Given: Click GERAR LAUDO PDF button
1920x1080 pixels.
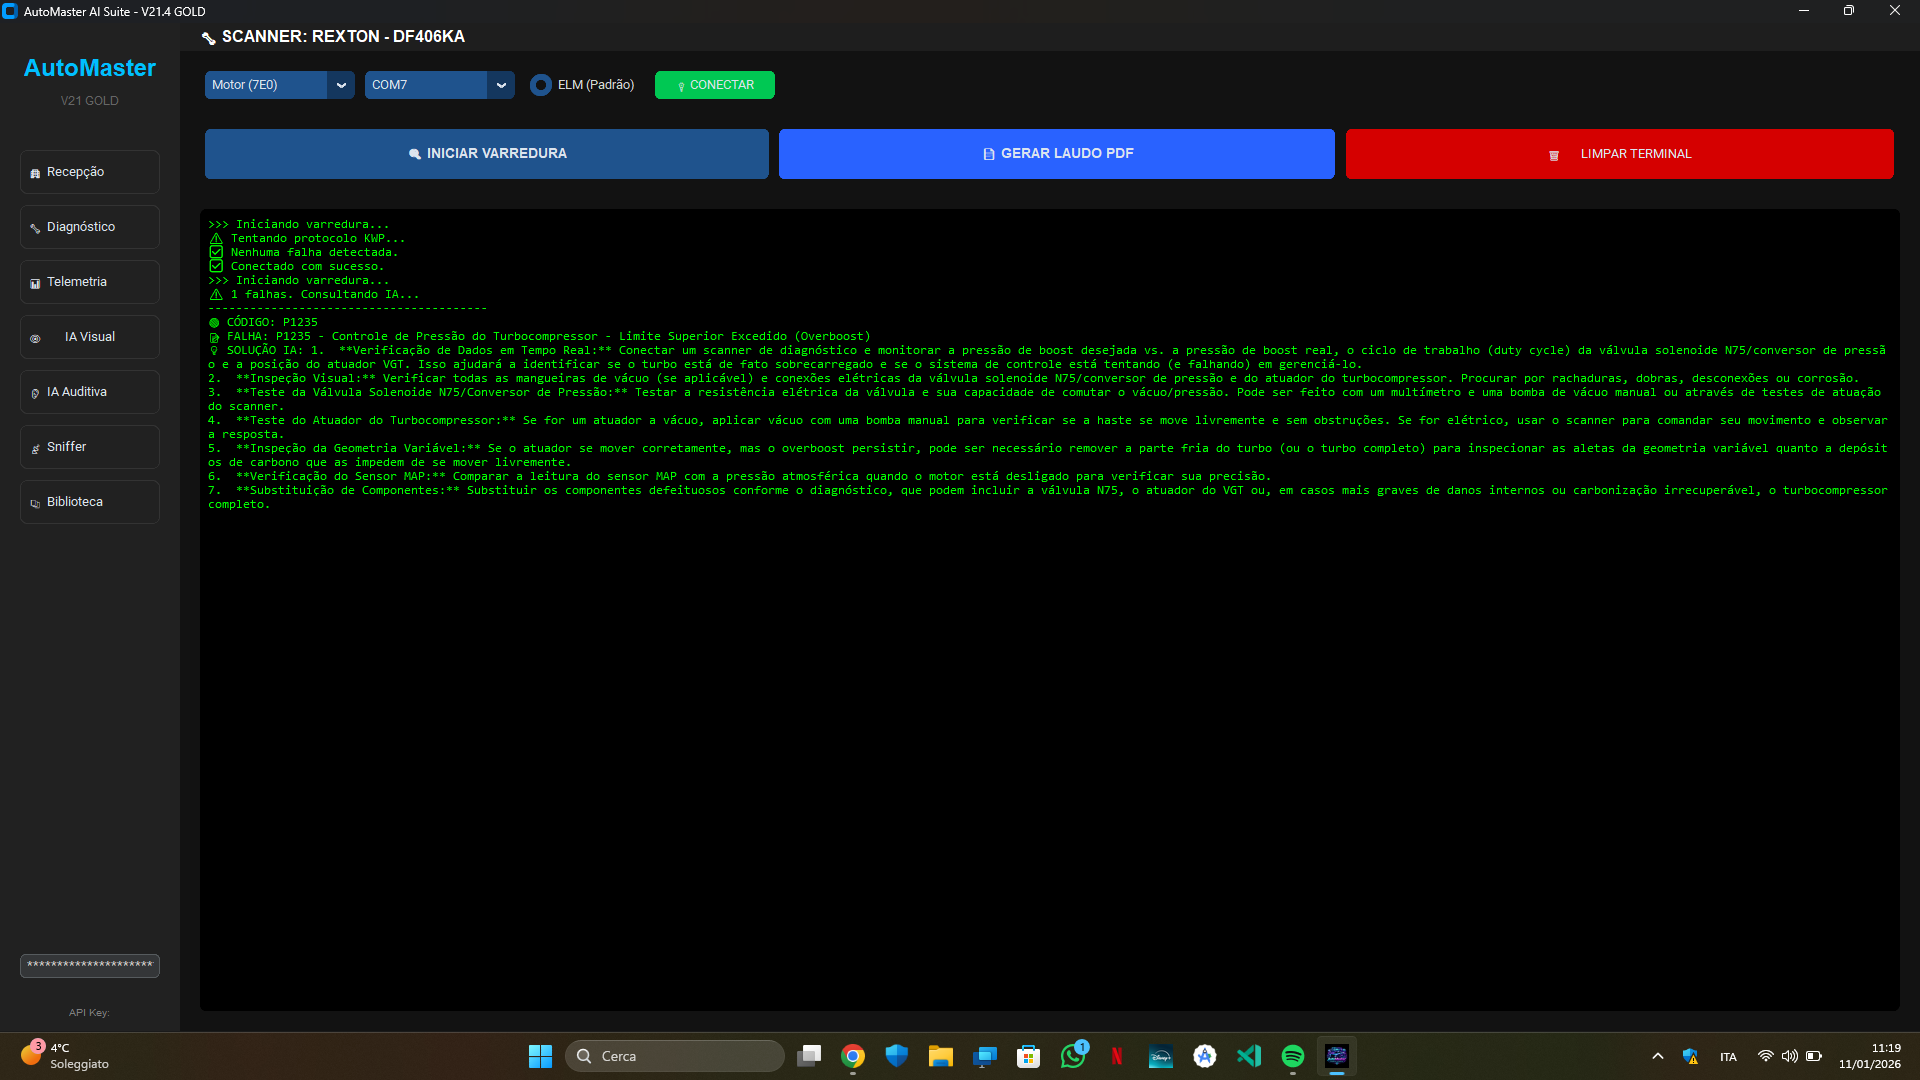Looking at the screenshot, I should tap(1056, 154).
